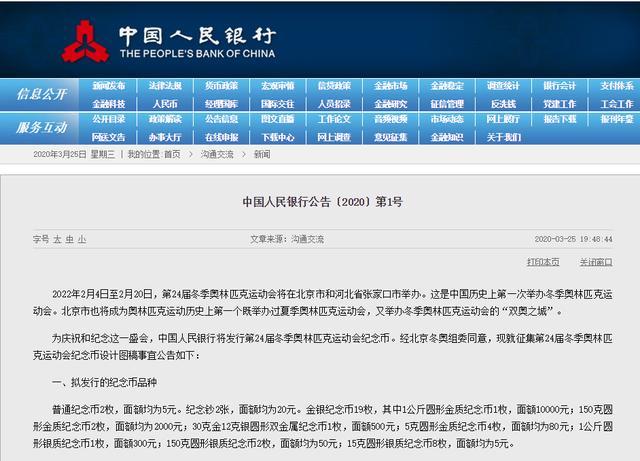Select 支付体系 in the top navigation

click(617, 86)
